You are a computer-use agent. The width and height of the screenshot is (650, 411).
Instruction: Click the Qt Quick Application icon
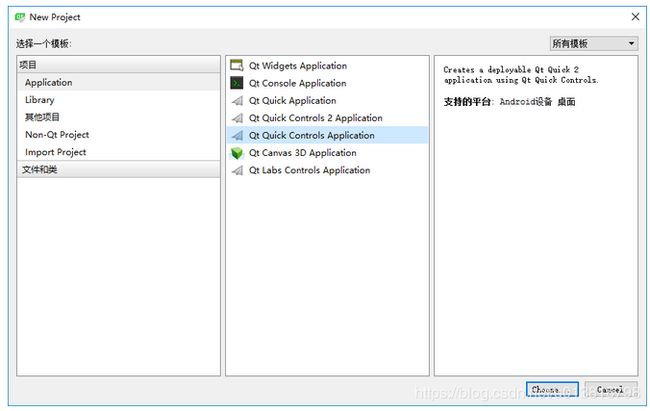(x=237, y=100)
